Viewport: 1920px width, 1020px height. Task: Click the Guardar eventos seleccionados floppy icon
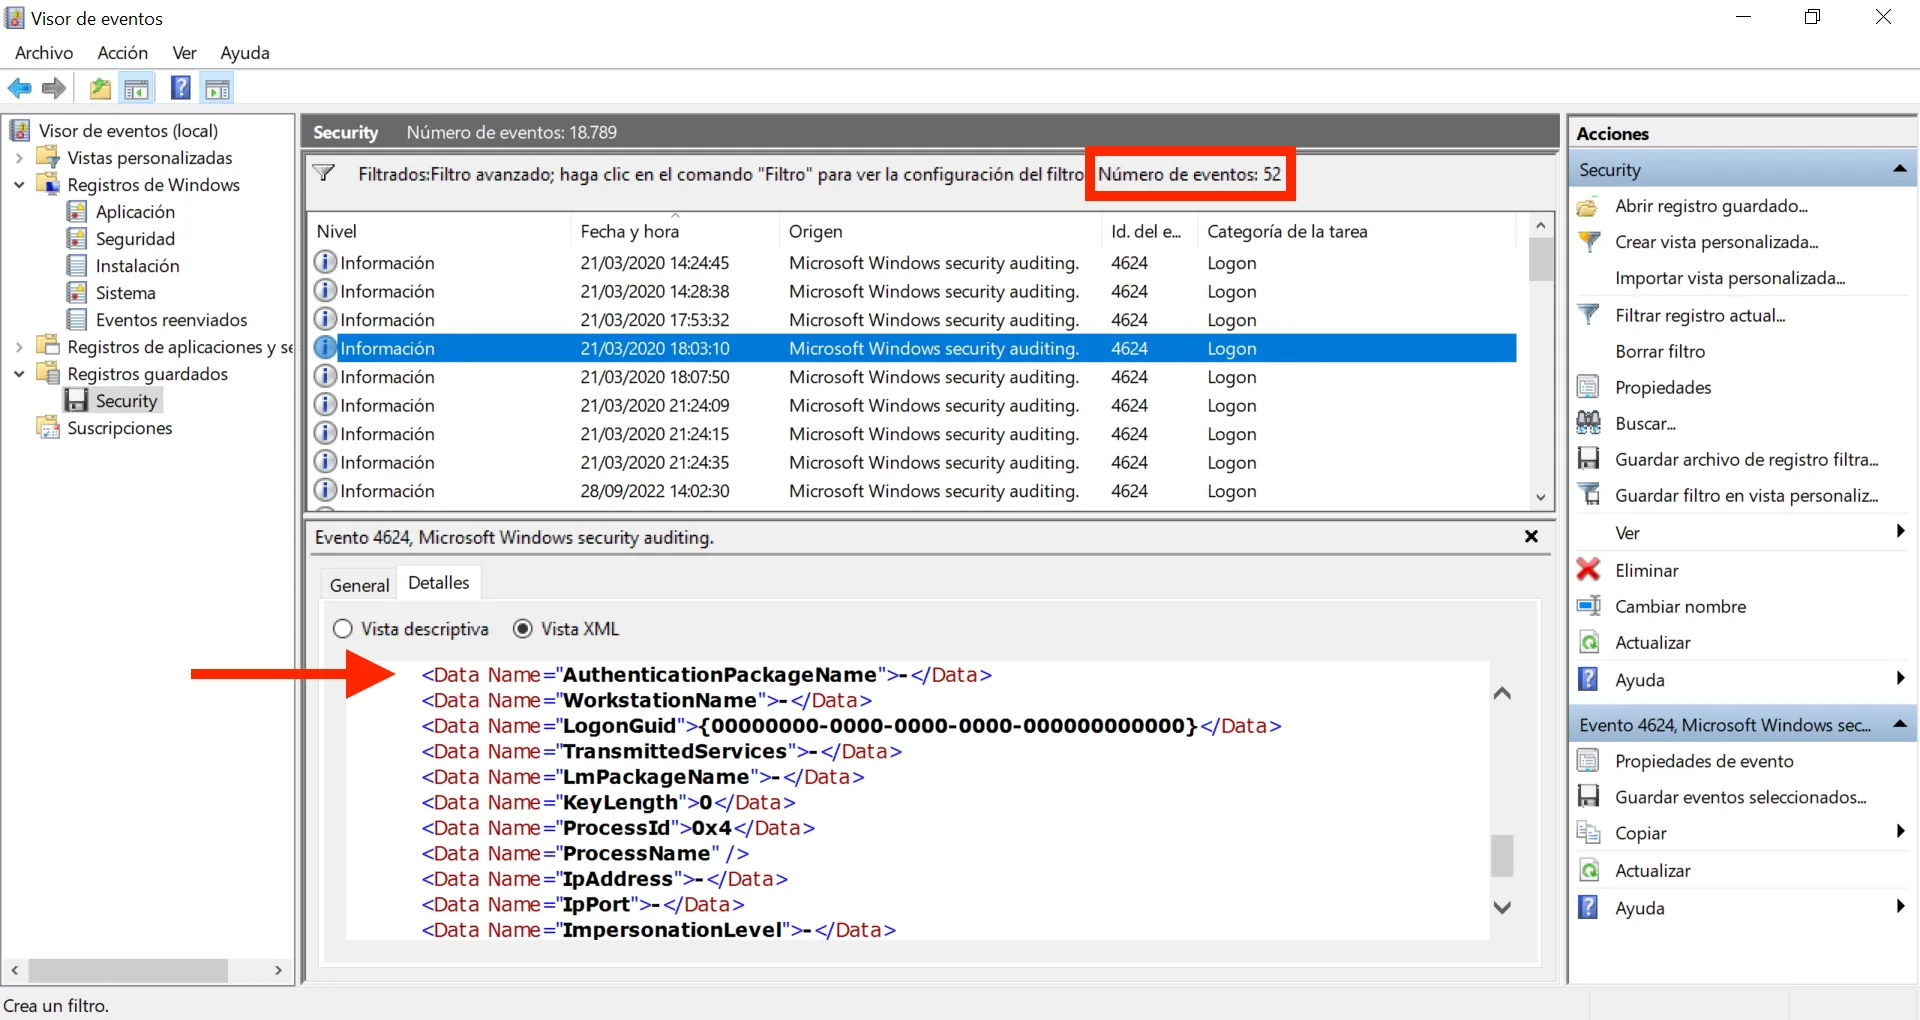coord(1588,797)
